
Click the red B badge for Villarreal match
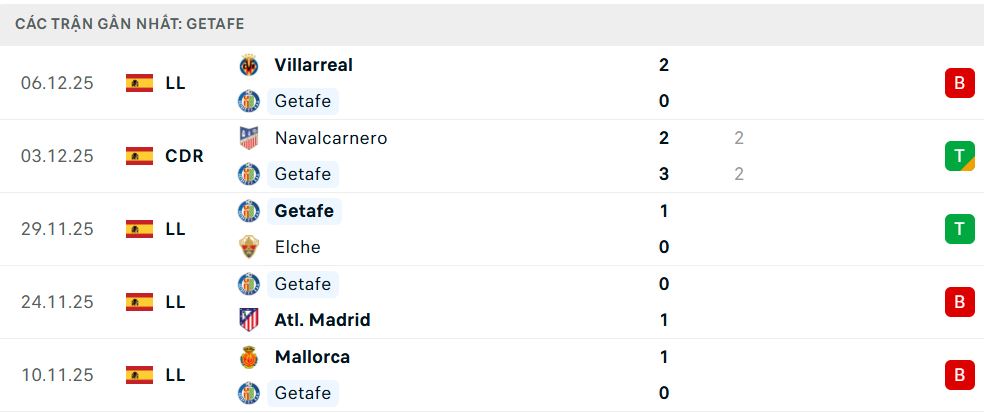click(x=959, y=83)
